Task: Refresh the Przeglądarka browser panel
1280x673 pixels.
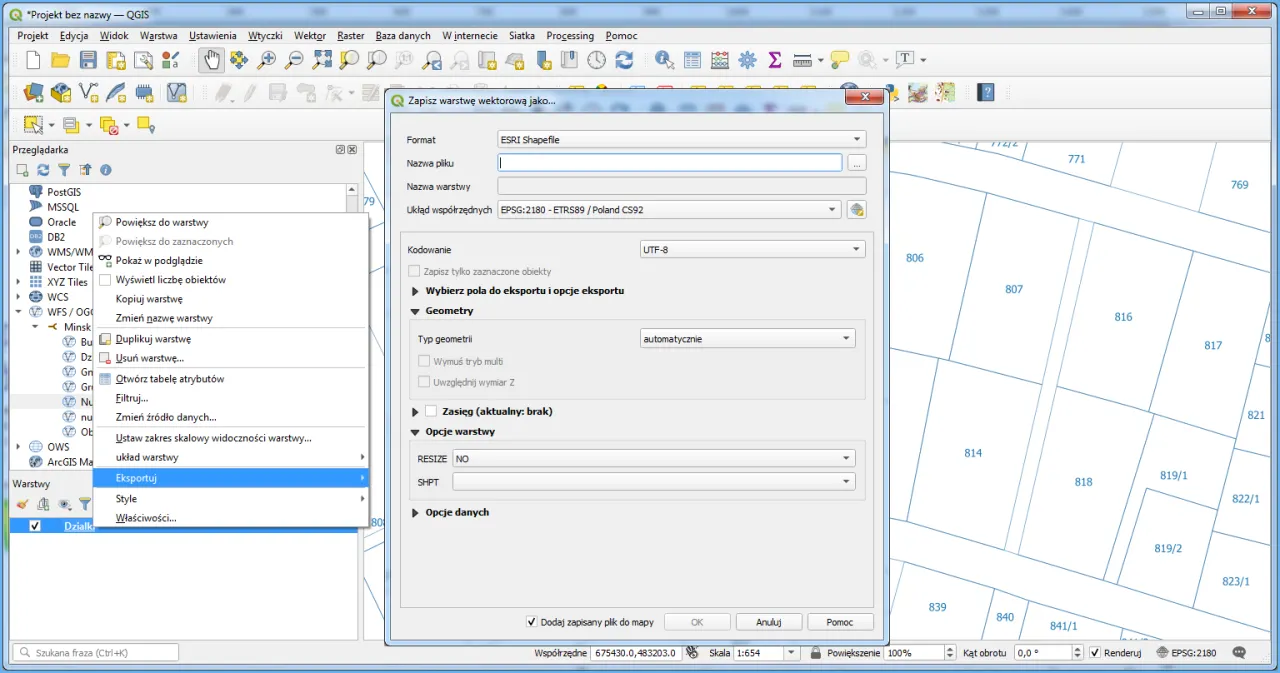Action: click(43, 170)
